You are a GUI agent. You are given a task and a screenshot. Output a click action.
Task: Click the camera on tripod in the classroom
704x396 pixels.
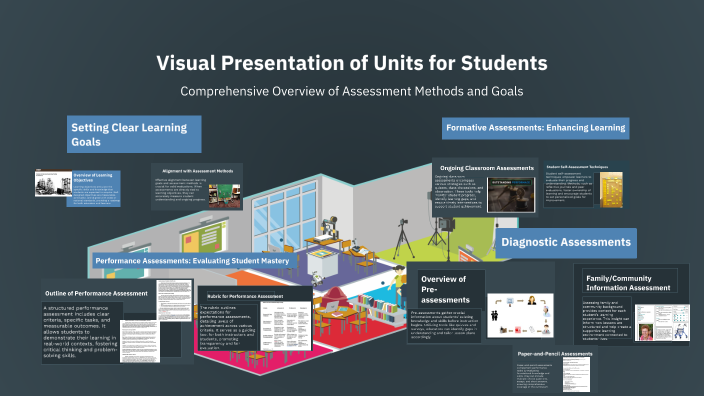[x=403, y=238]
